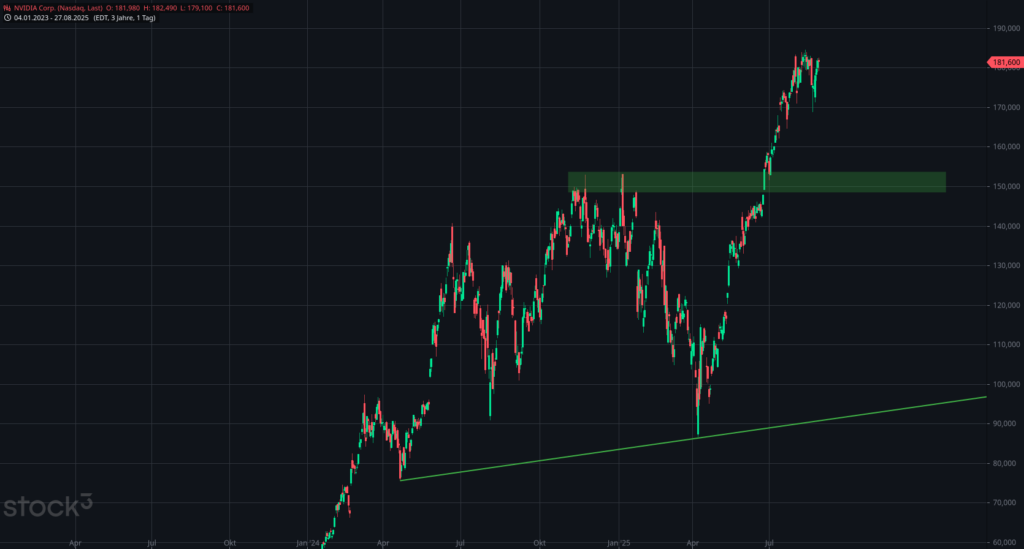Click the close value C: 181,600

tap(232, 8)
